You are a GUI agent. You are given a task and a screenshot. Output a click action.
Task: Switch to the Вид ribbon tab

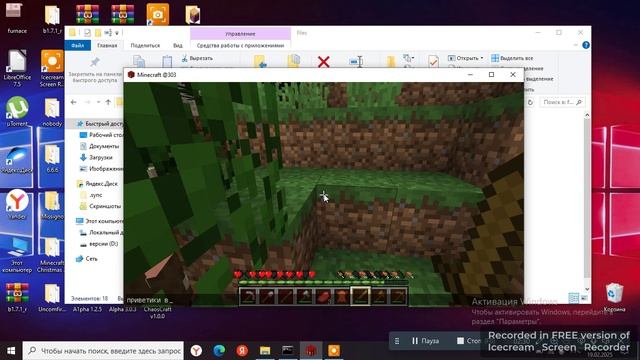click(x=178, y=45)
